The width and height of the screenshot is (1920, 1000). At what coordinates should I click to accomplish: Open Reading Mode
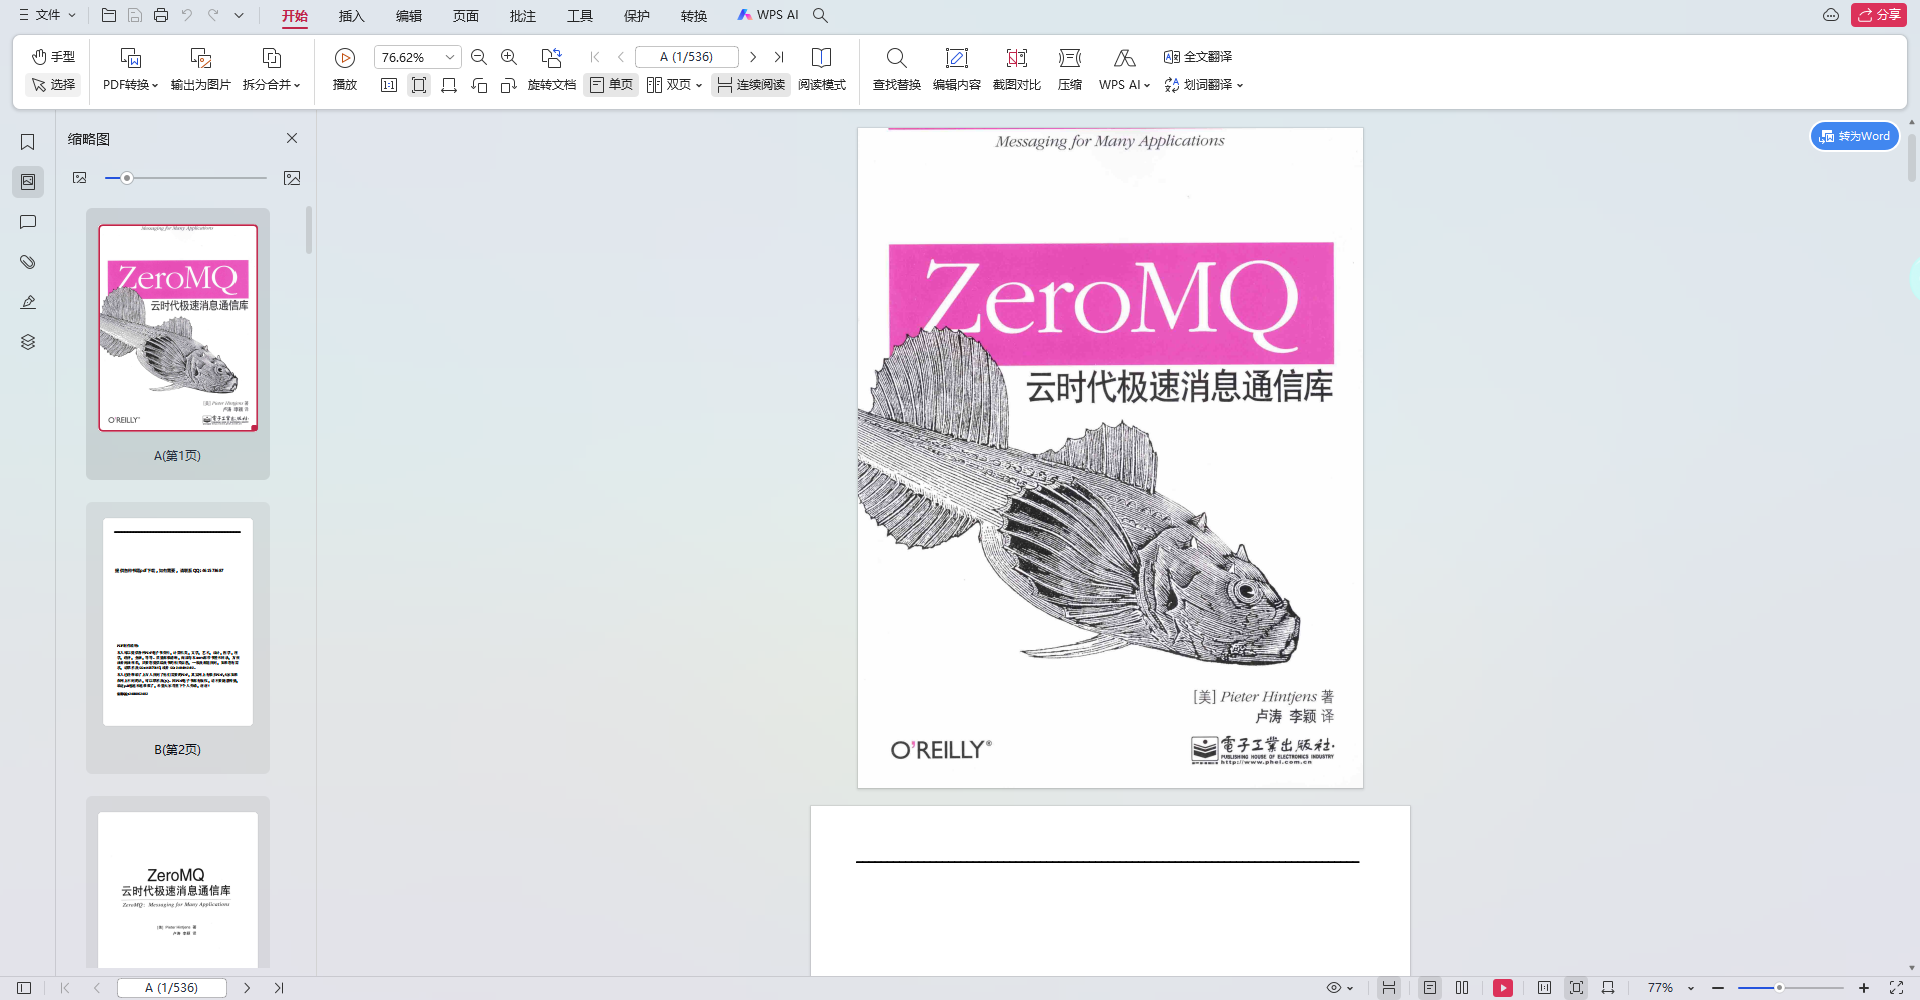(821, 68)
